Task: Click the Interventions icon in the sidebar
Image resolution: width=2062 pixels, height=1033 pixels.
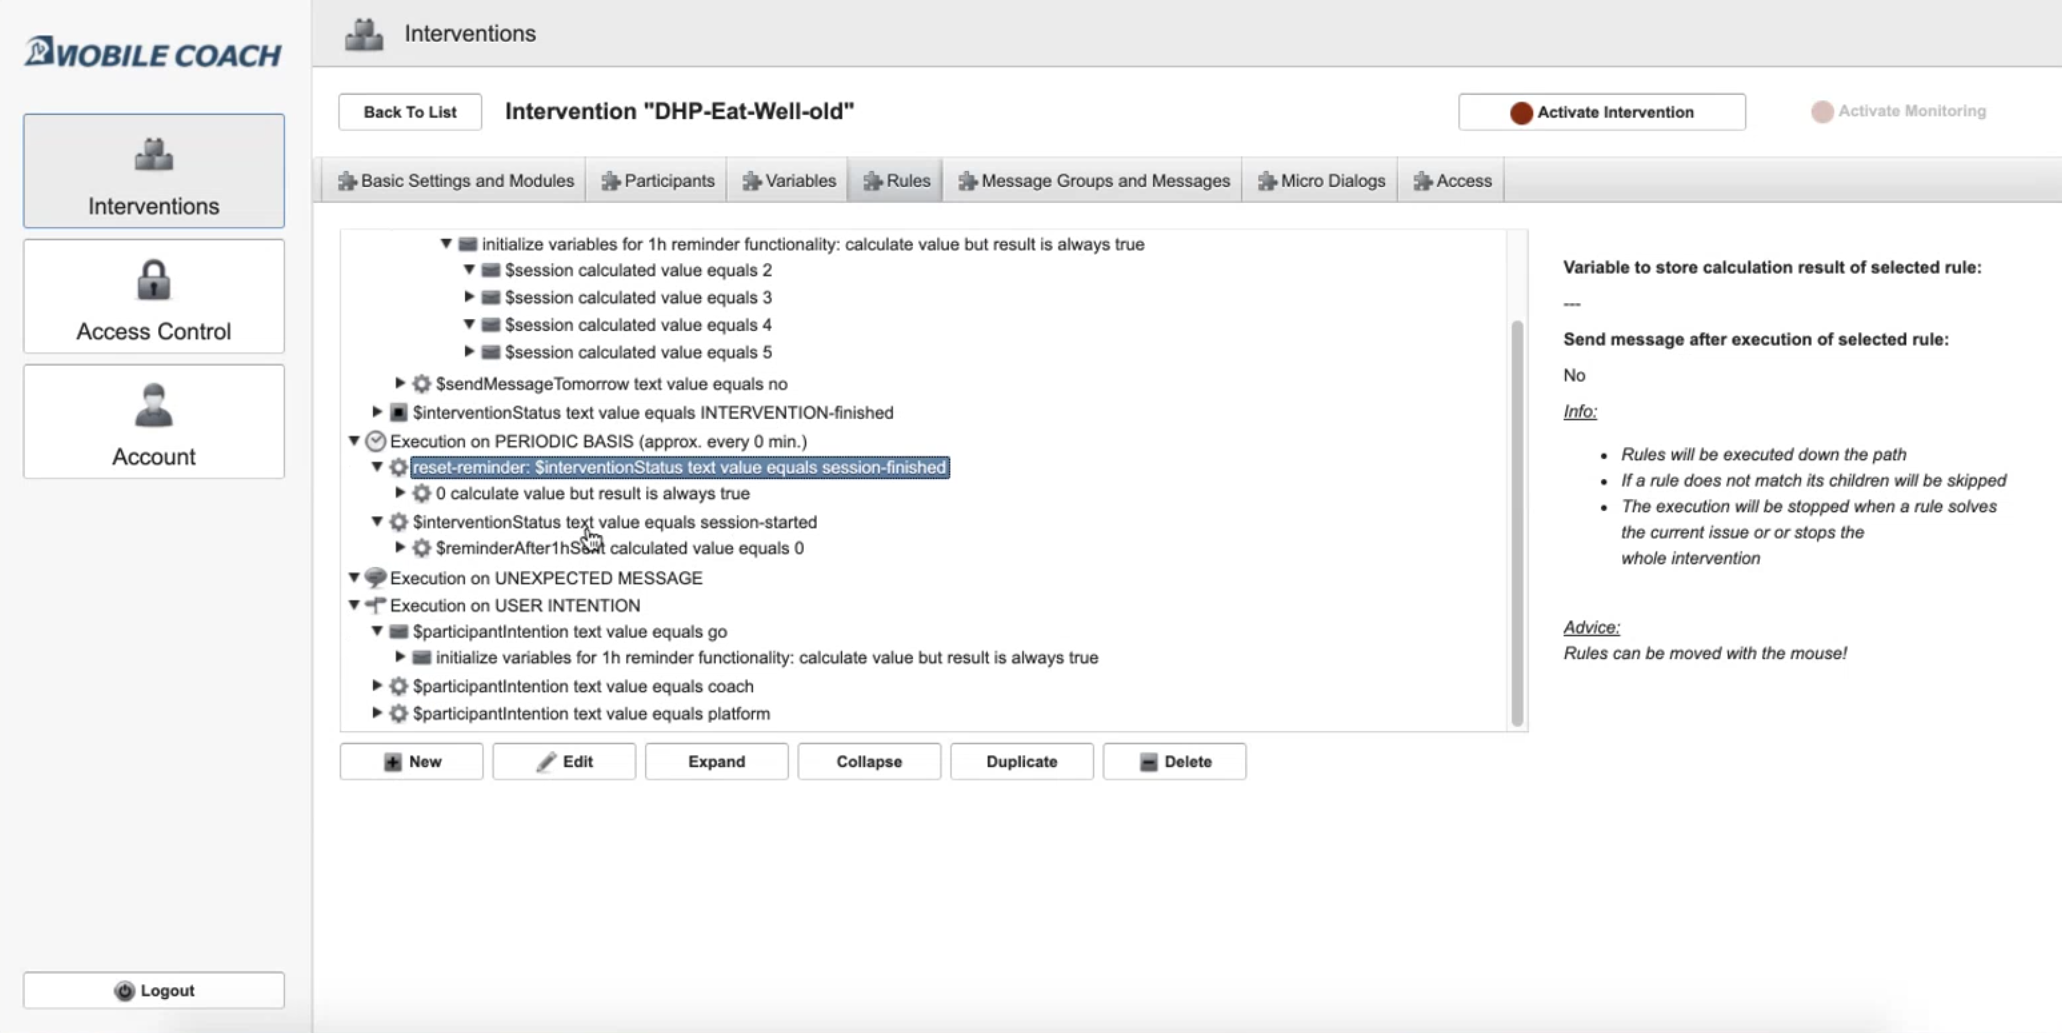Action: point(154,156)
